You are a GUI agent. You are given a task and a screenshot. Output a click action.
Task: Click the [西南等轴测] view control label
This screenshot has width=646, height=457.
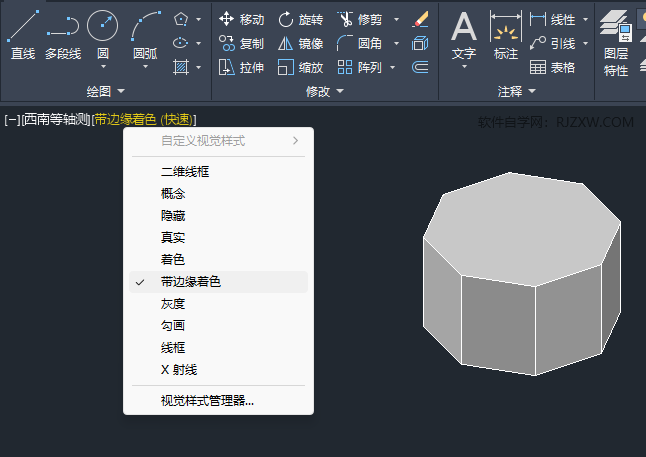coord(56,120)
